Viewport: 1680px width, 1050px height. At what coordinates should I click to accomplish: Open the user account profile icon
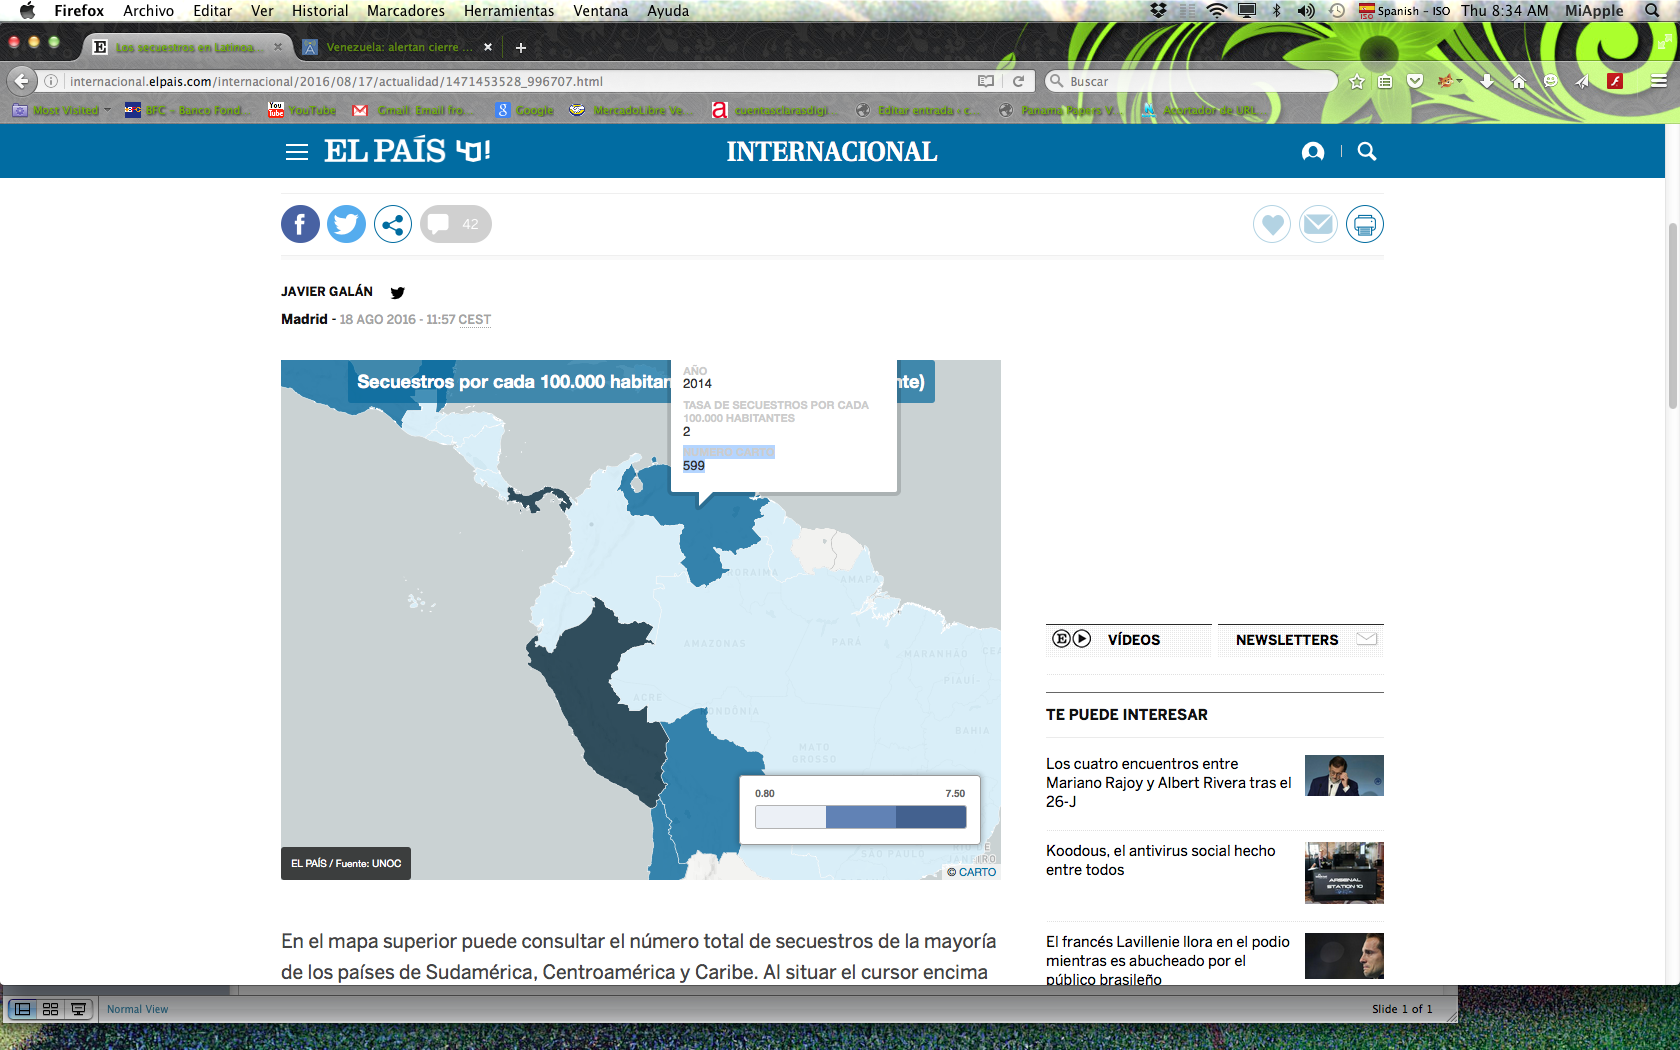tap(1313, 151)
